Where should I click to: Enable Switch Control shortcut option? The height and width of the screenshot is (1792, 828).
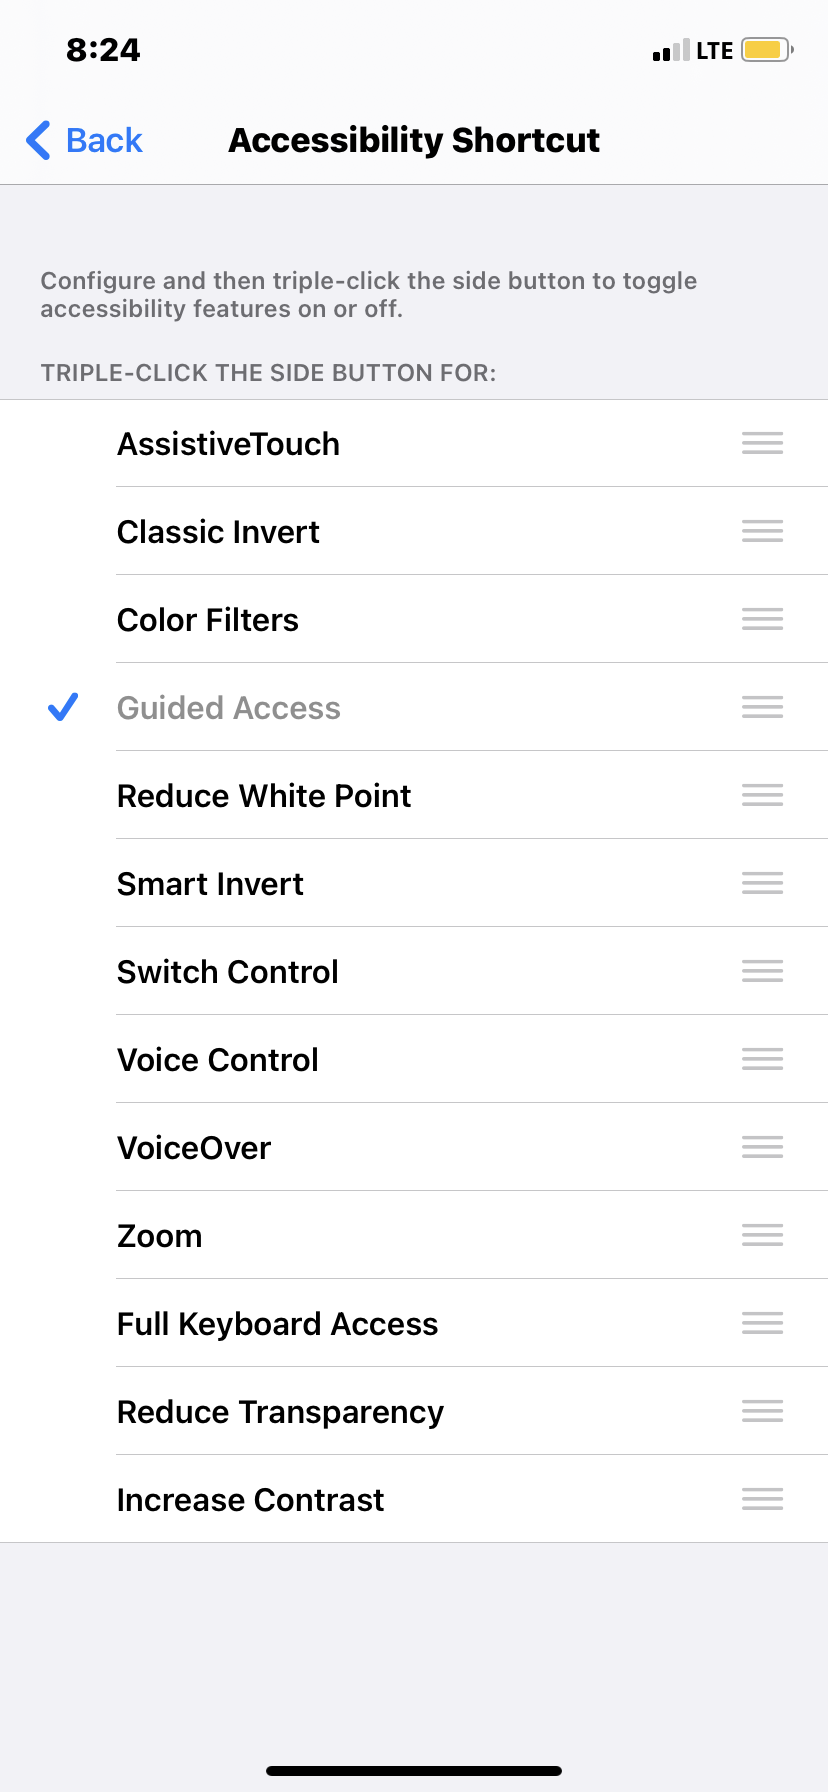click(414, 971)
